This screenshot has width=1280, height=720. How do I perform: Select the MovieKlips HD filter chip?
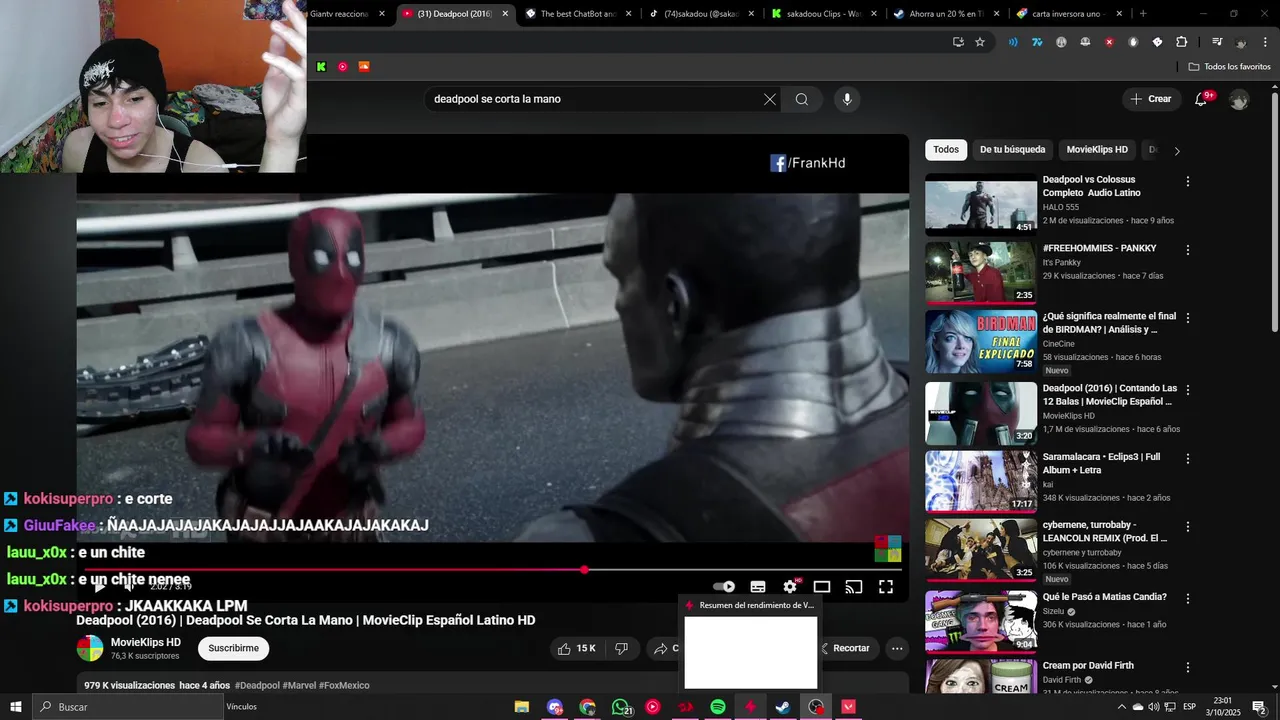tap(1097, 150)
